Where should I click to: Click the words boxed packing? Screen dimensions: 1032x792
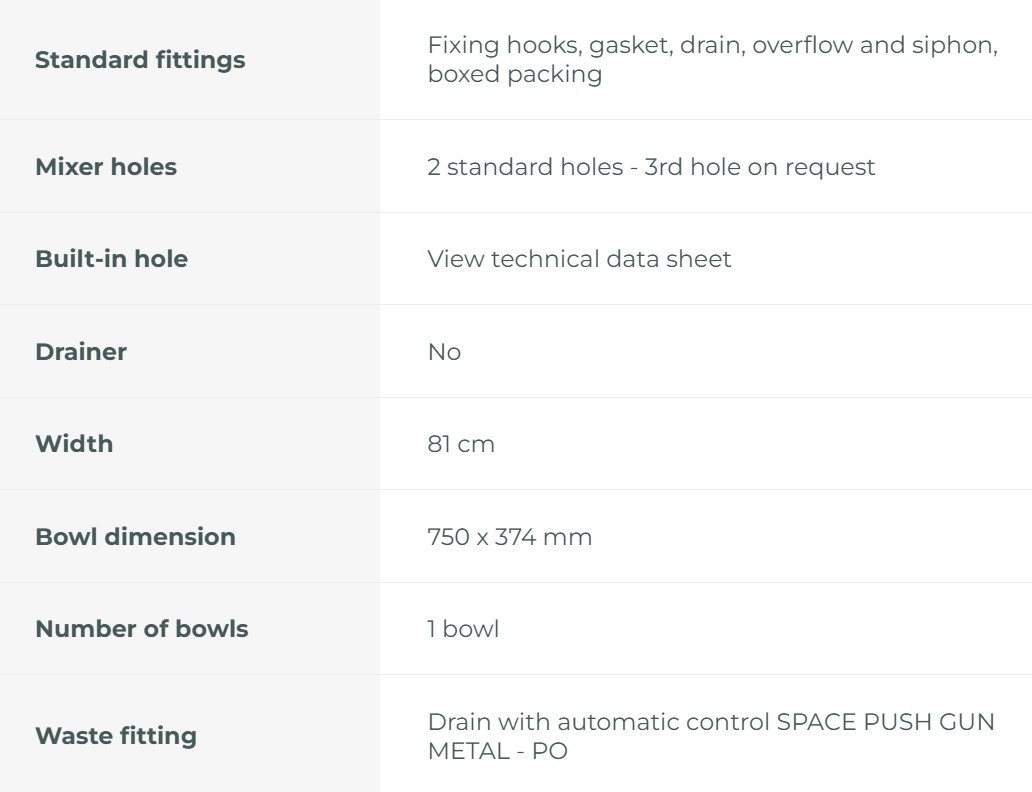515,75
